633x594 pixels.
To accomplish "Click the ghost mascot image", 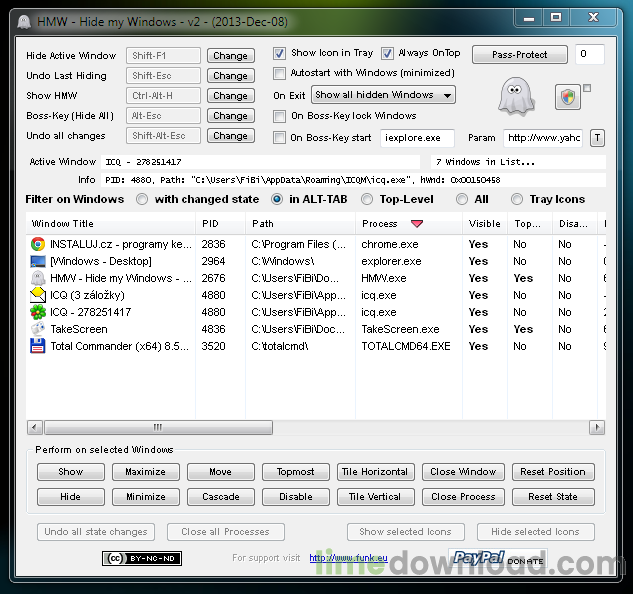I will (x=516, y=96).
